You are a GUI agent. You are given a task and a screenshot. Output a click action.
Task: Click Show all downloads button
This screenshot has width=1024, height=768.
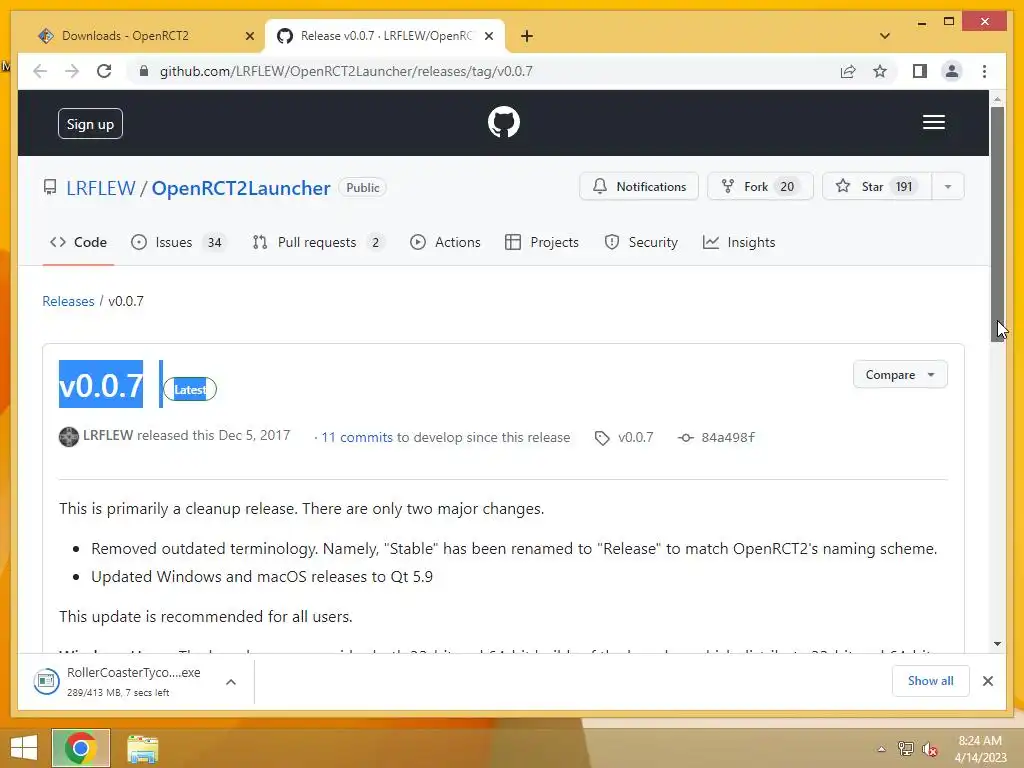coord(930,680)
